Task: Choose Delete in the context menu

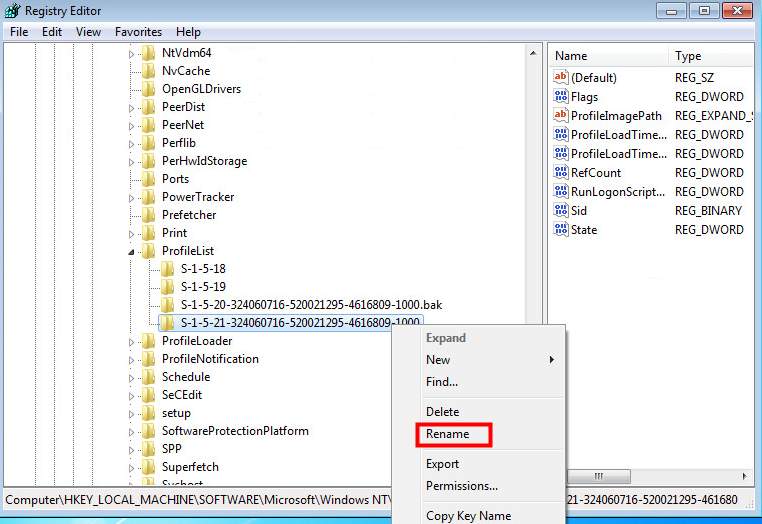Action: pyautogui.click(x=442, y=412)
